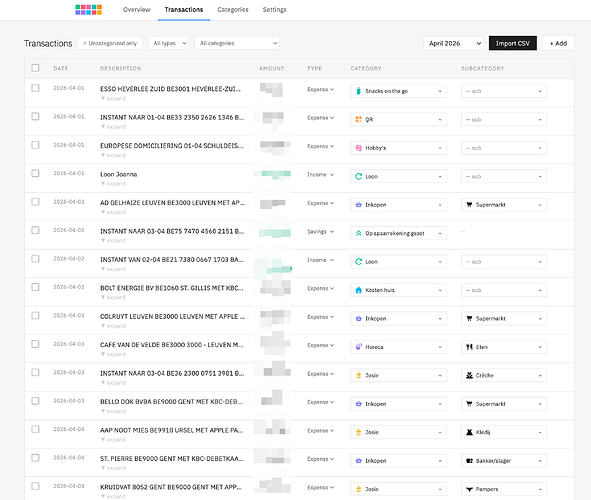Image resolution: width=591 pixels, height=500 pixels.
Task: Open the April 2026 month selector
Action: [454, 43]
